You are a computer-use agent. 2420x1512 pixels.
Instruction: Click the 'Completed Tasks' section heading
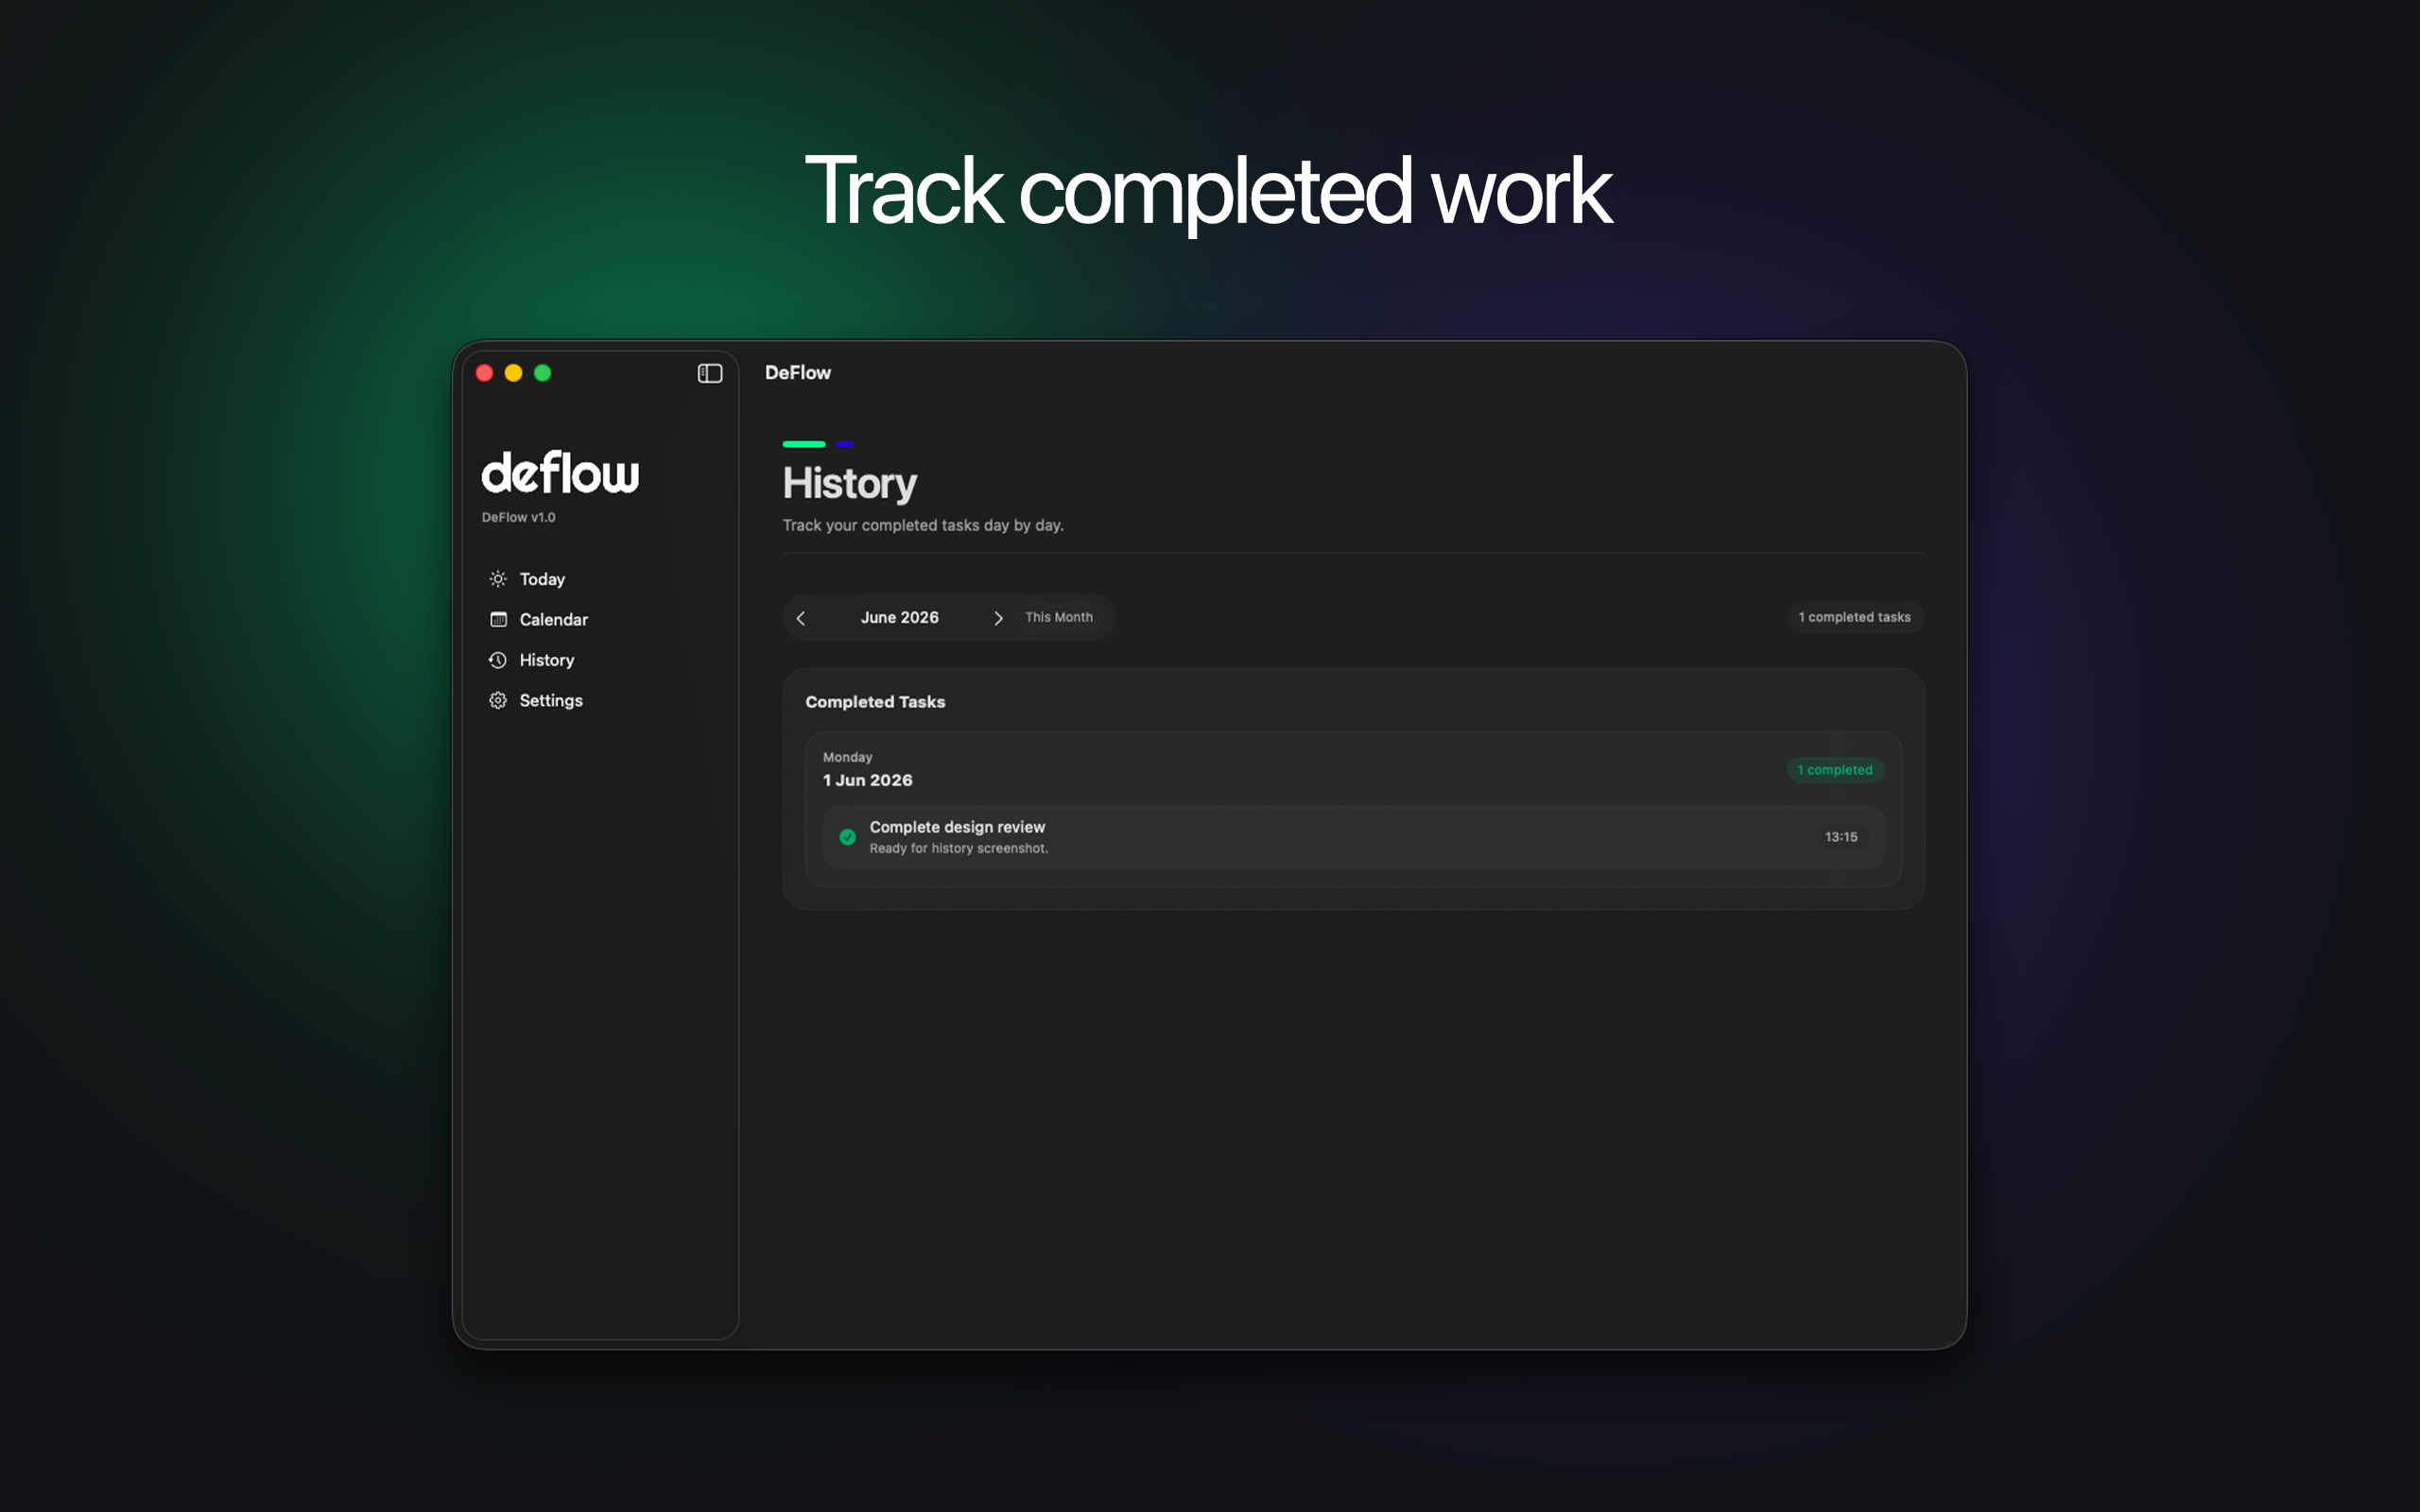pyautogui.click(x=875, y=702)
